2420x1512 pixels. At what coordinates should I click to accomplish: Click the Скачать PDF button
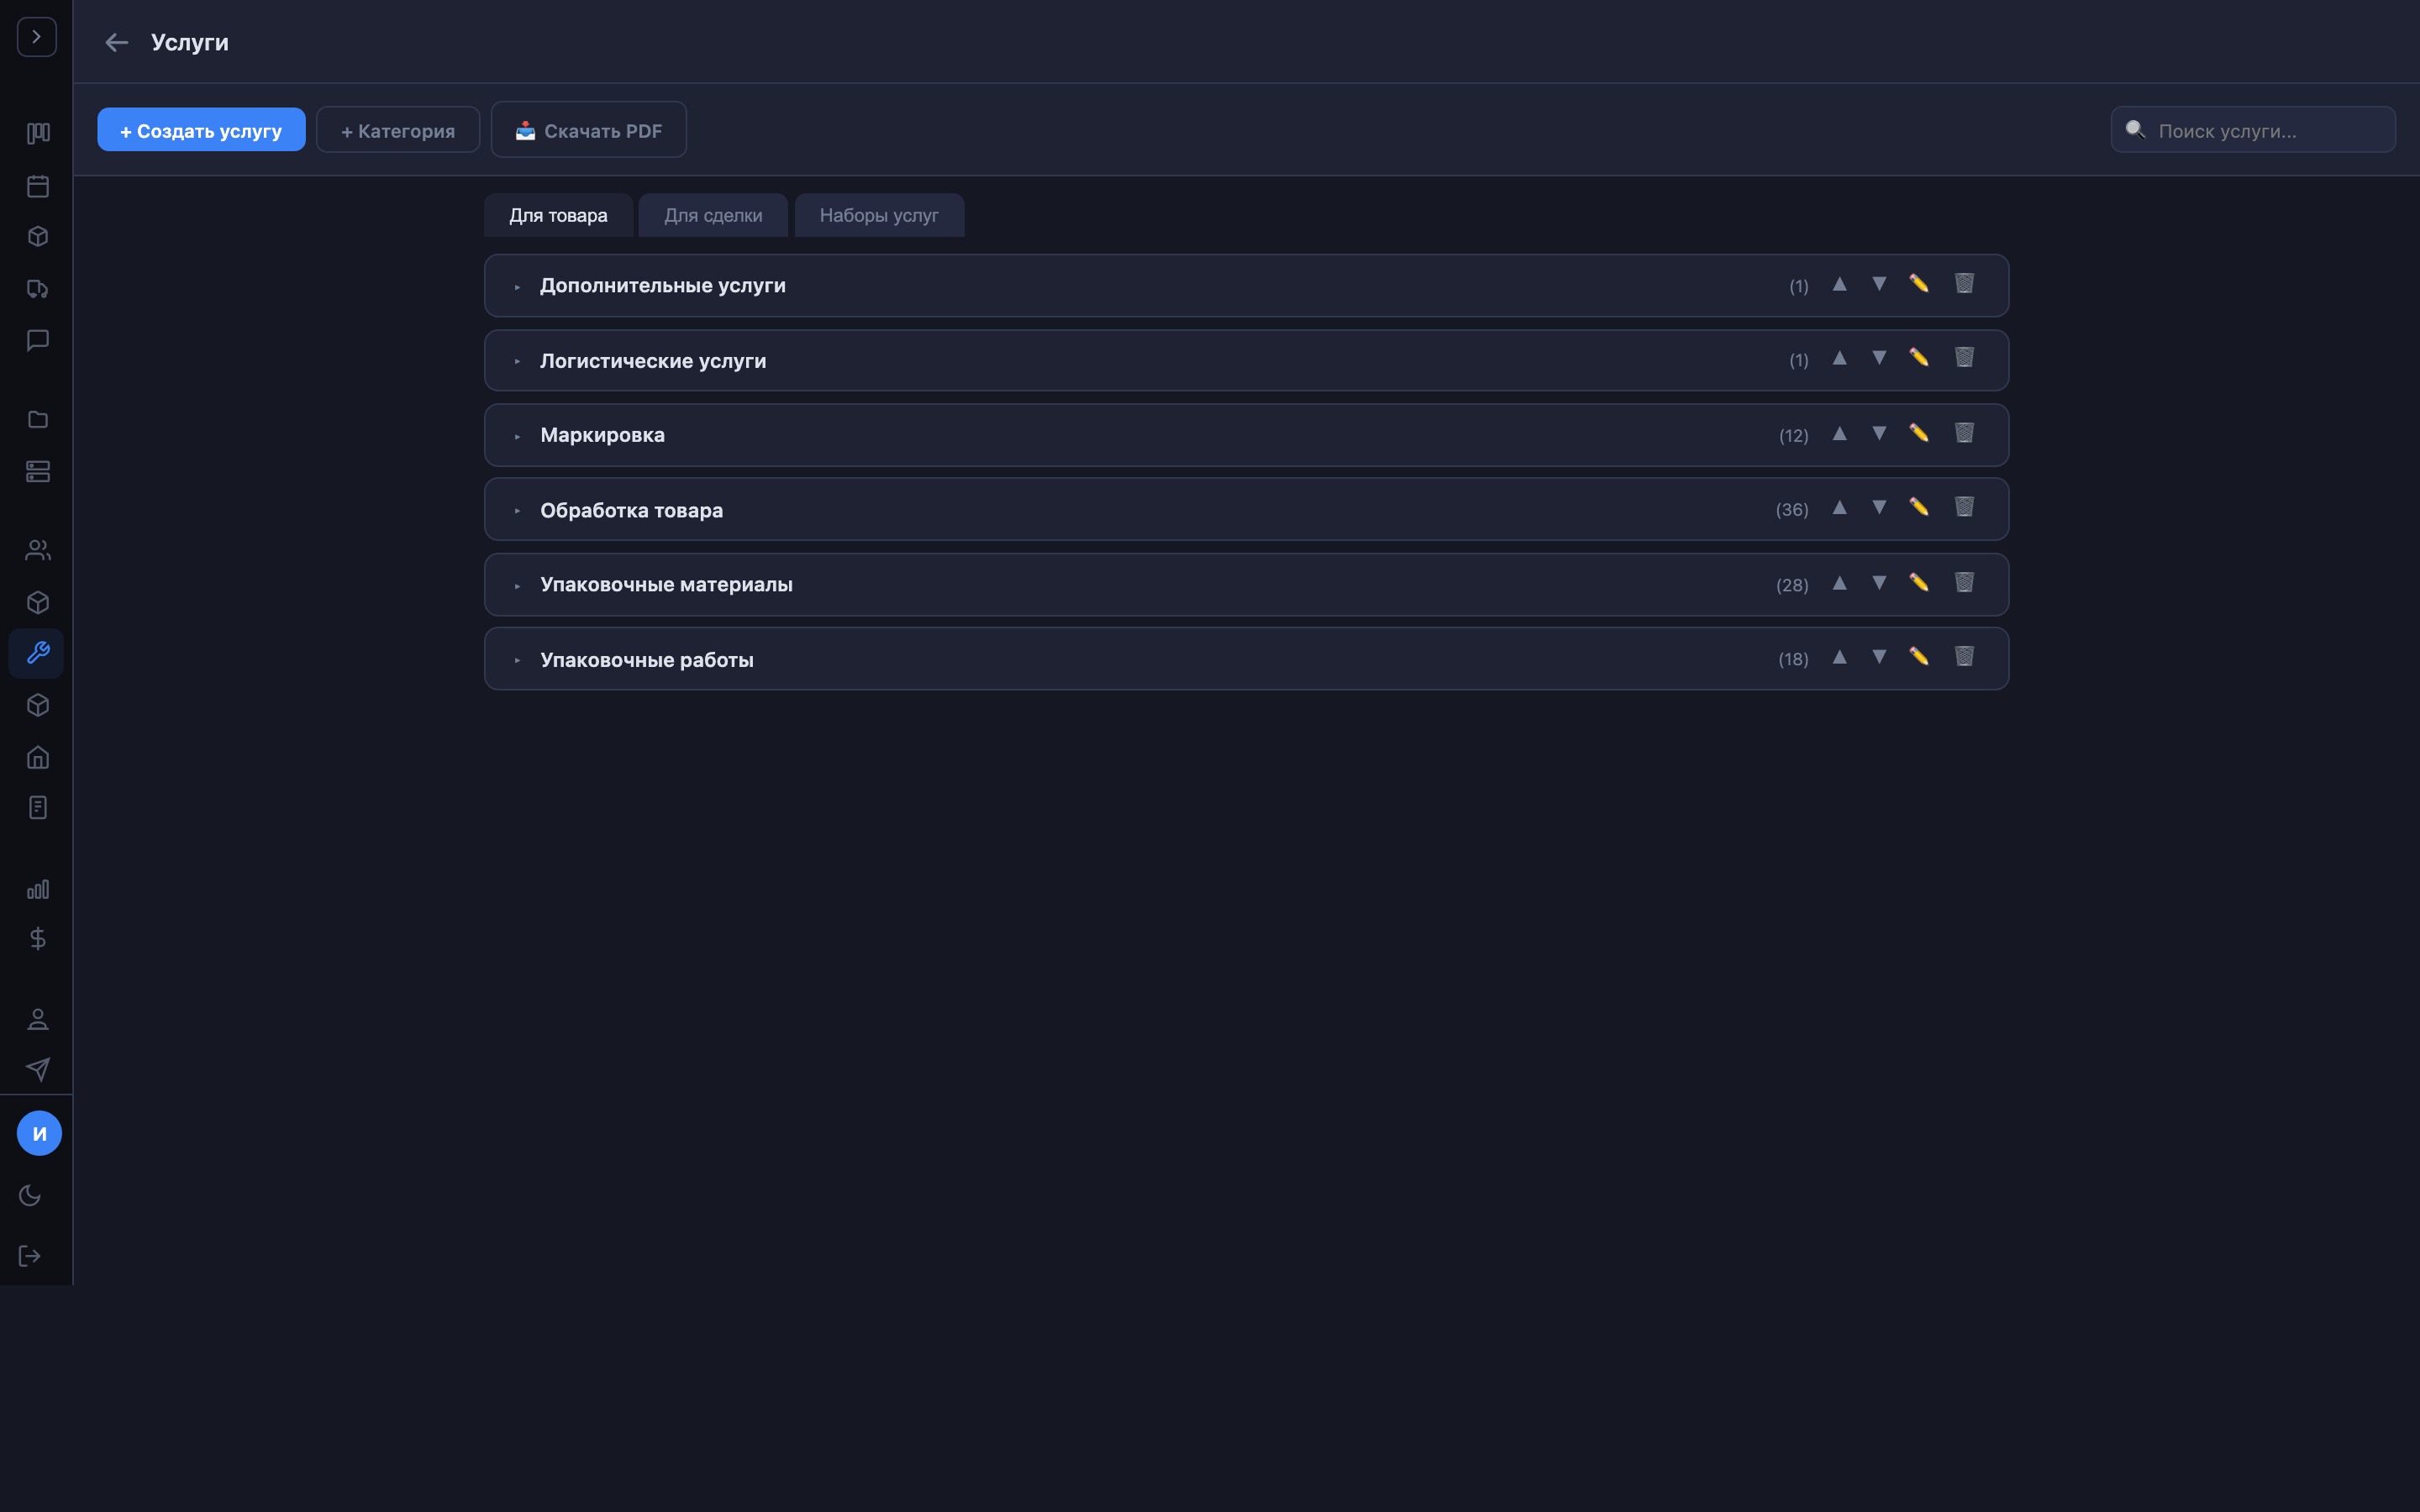tap(588, 130)
